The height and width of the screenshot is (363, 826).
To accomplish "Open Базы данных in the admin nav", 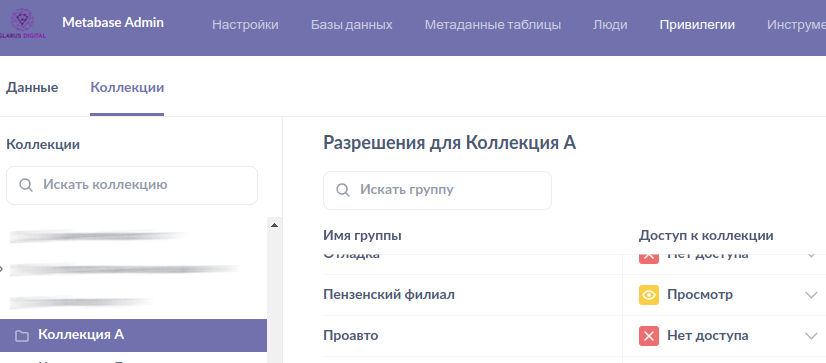I will [351, 25].
